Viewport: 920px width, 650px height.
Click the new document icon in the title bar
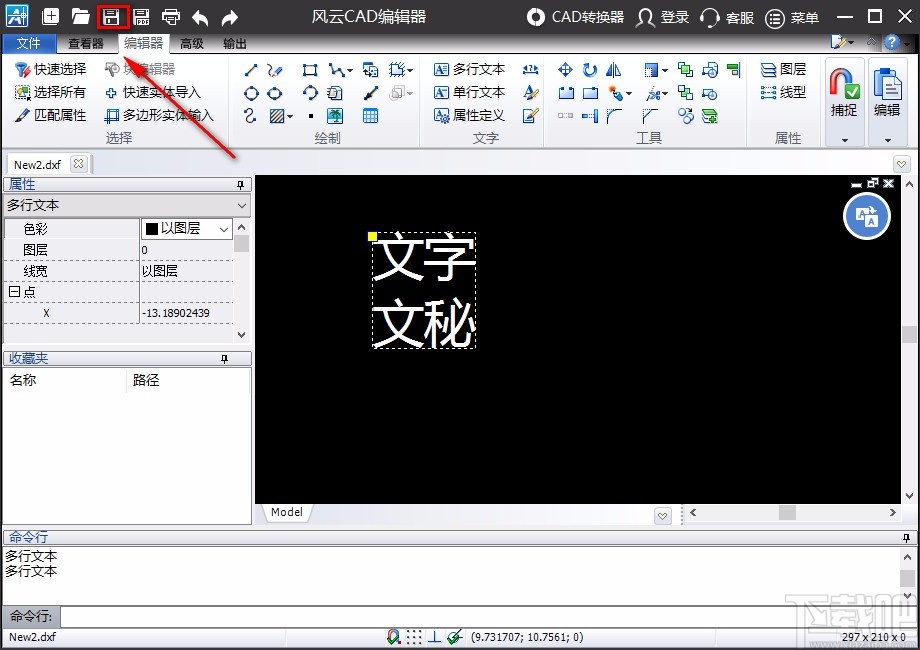pos(50,16)
